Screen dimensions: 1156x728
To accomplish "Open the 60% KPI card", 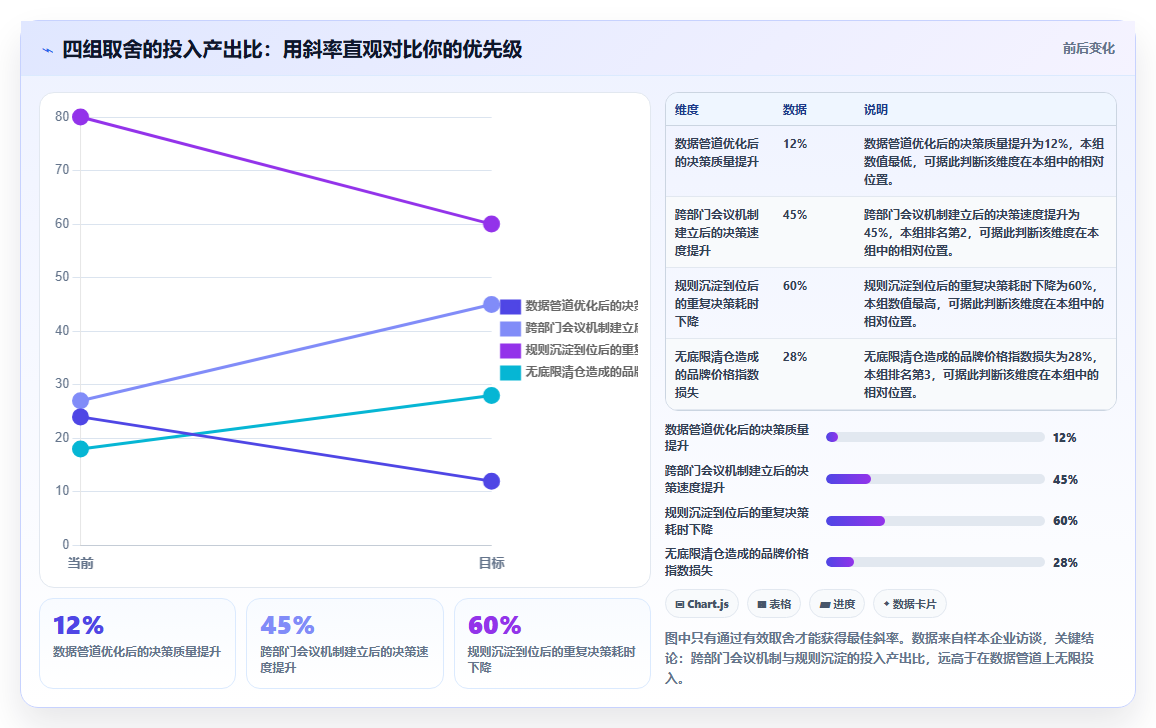I will pos(552,643).
